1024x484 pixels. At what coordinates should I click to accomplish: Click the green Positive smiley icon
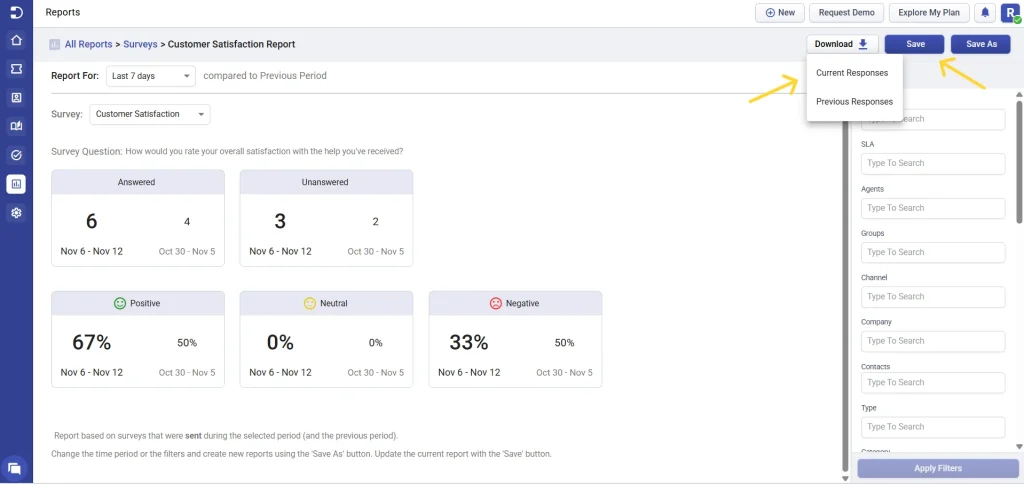pyautogui.click(x=120, y=304)
